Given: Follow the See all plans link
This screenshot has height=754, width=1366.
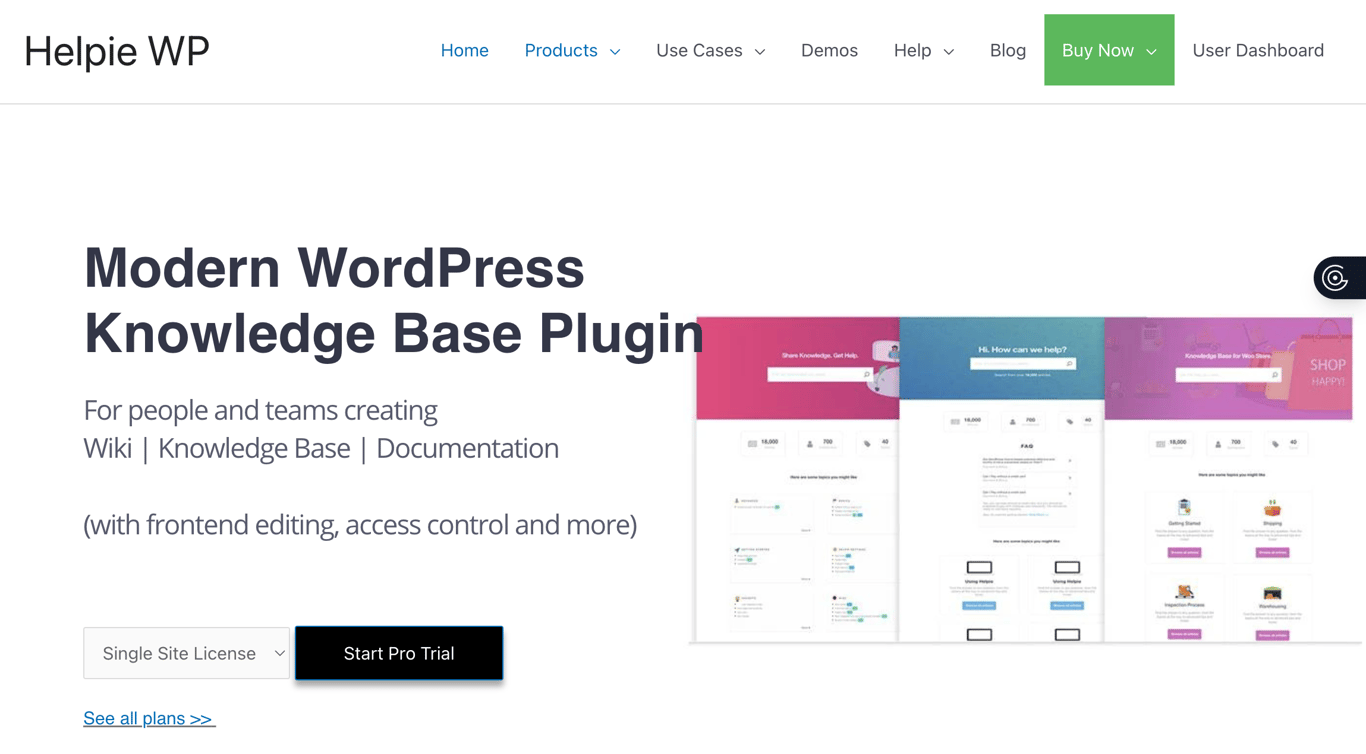Looking at the screenshot, I should [x=149, y=718].
